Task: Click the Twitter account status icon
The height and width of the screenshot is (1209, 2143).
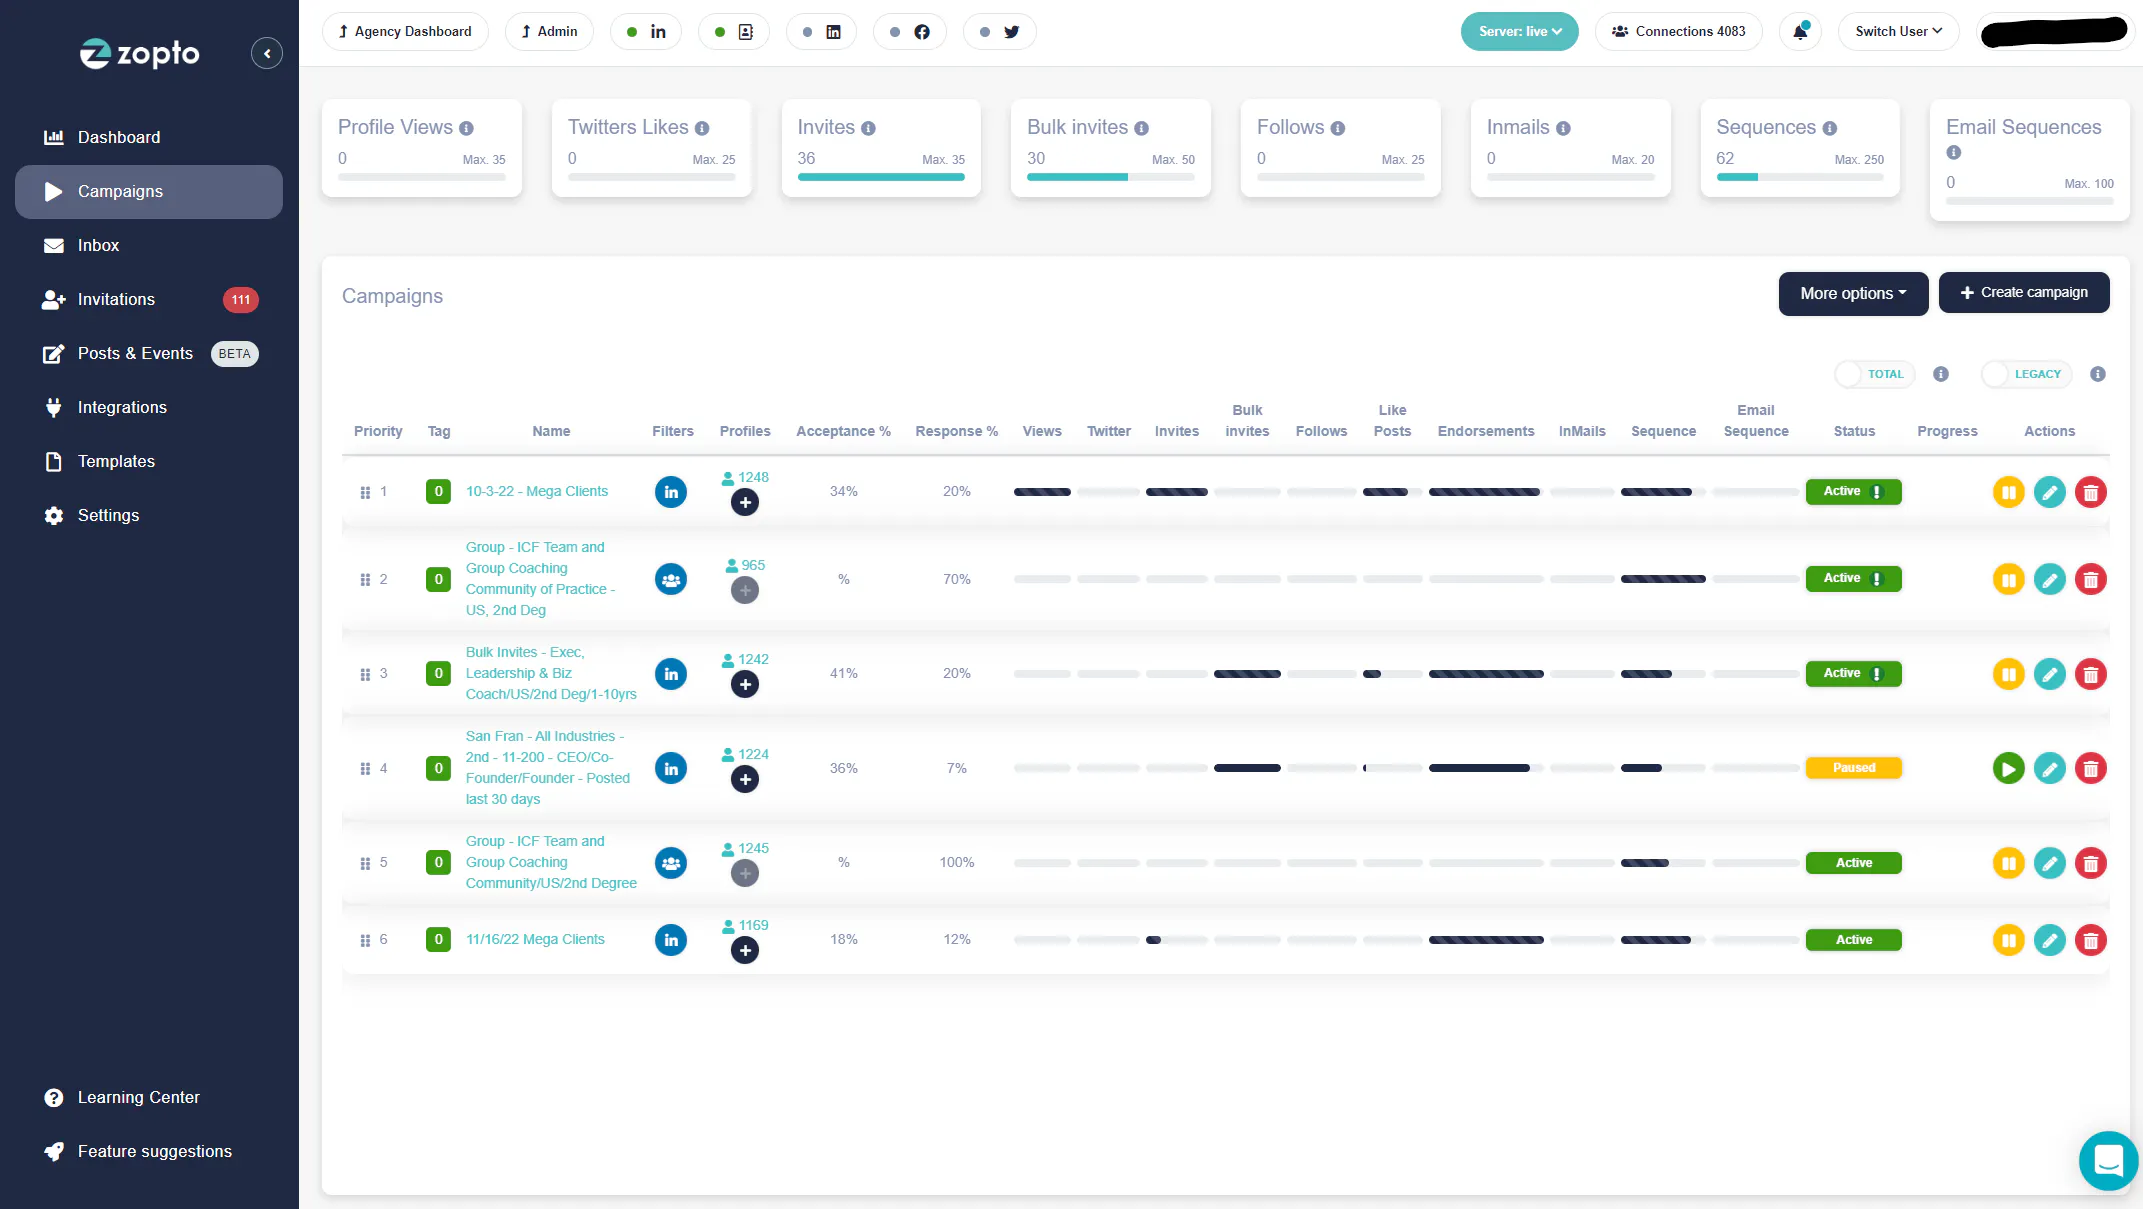Action: pos(1000,32)
